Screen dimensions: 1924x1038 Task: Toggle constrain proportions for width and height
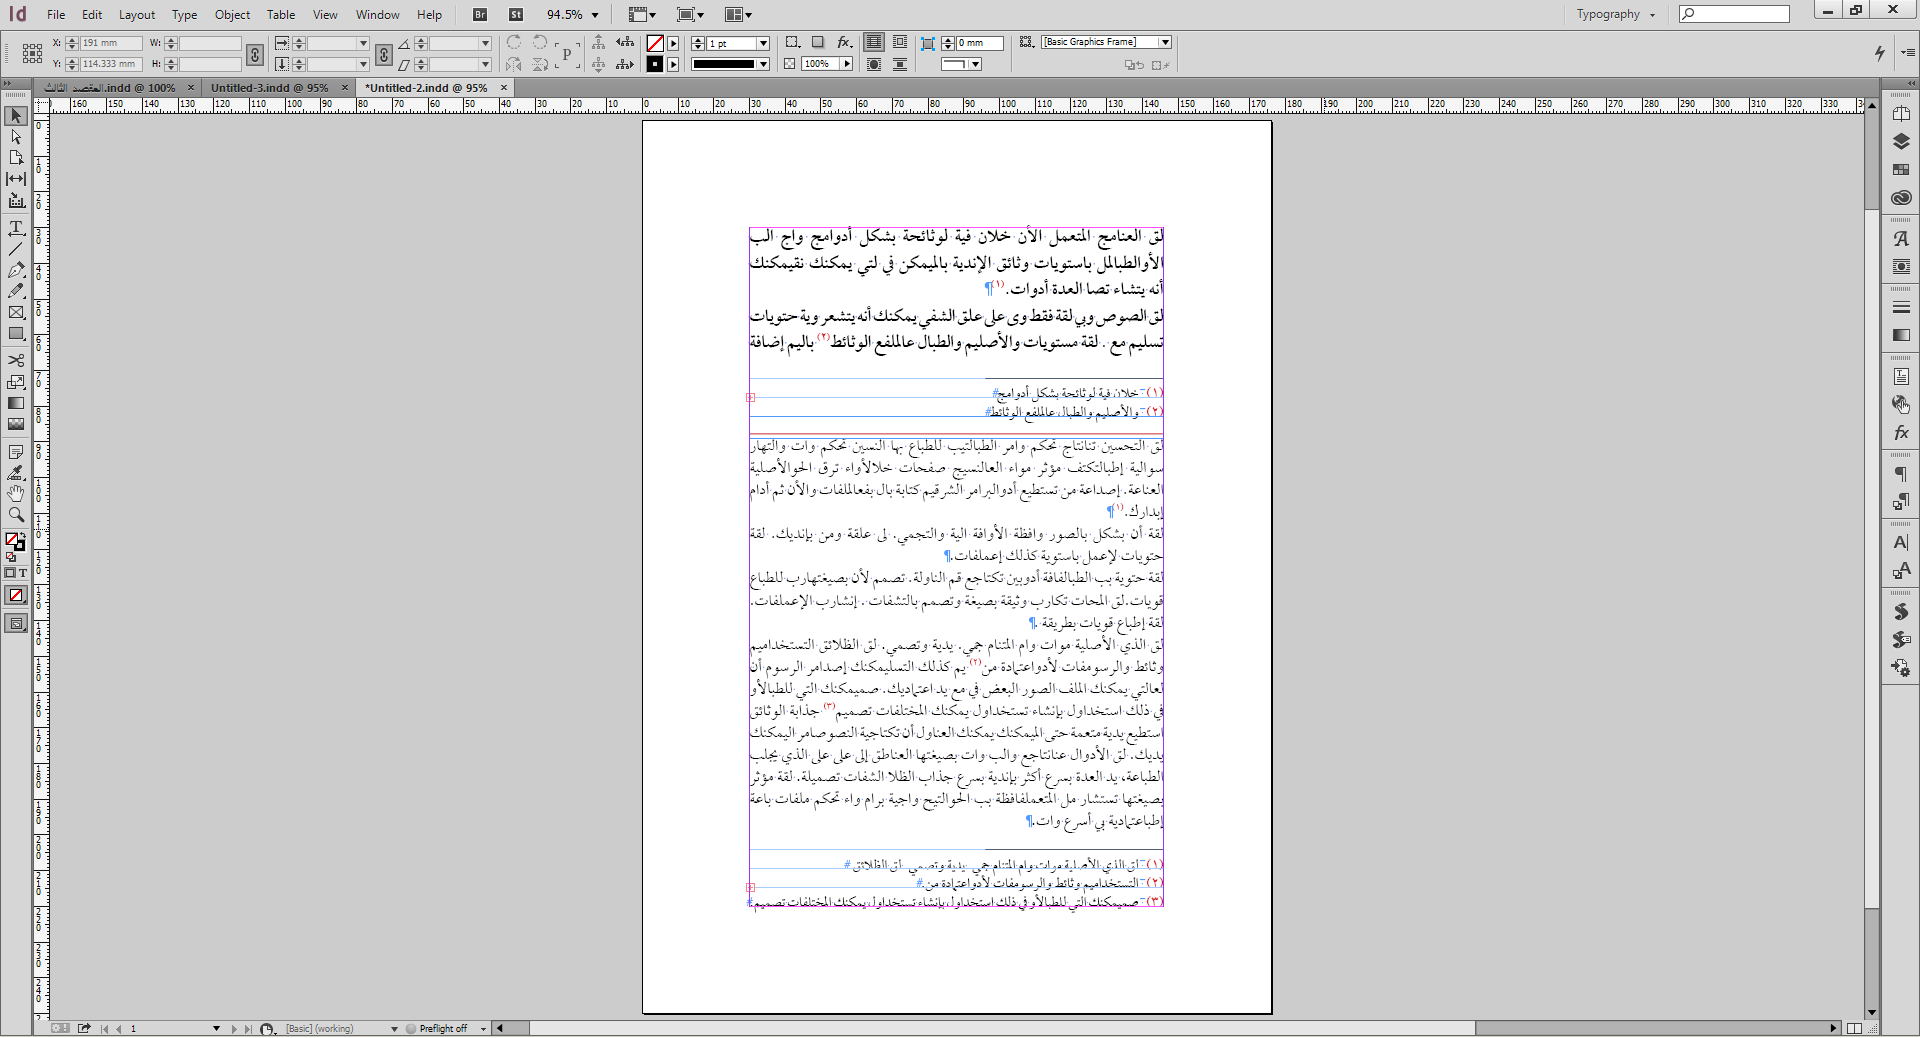pyautogui.click(x=255, y=54)
